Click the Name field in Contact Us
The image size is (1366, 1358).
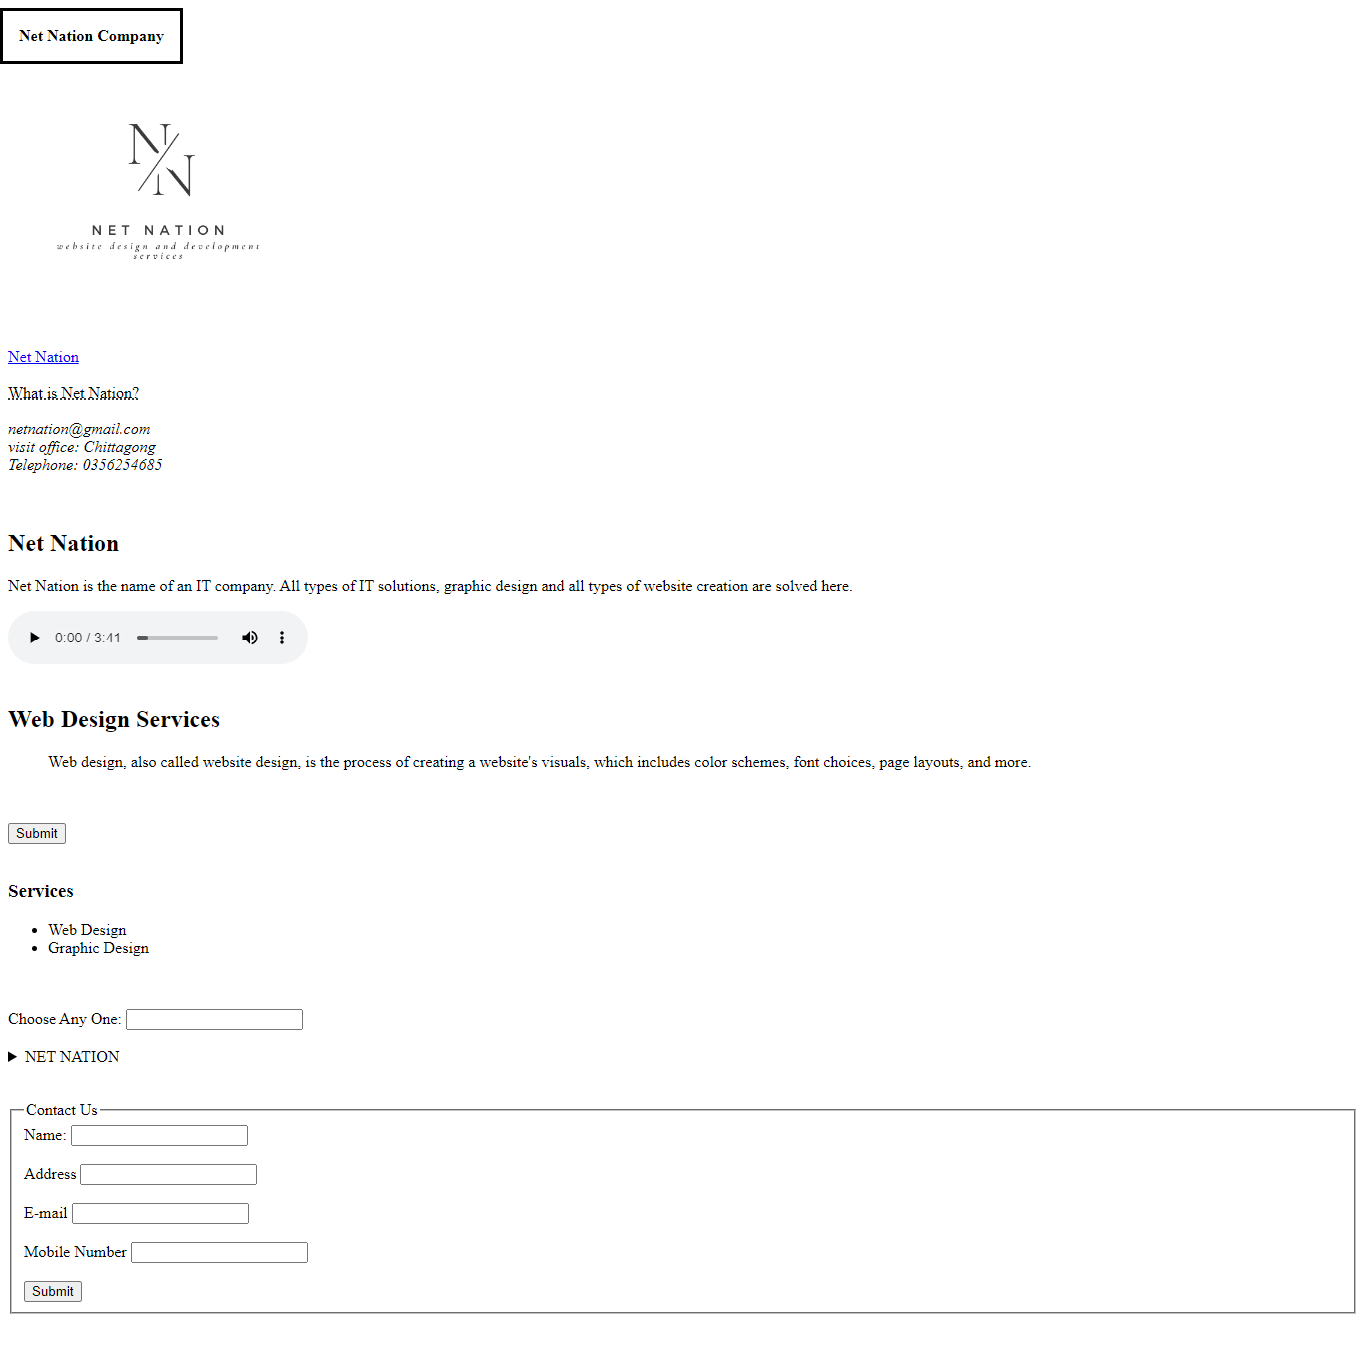(158, 1135)
